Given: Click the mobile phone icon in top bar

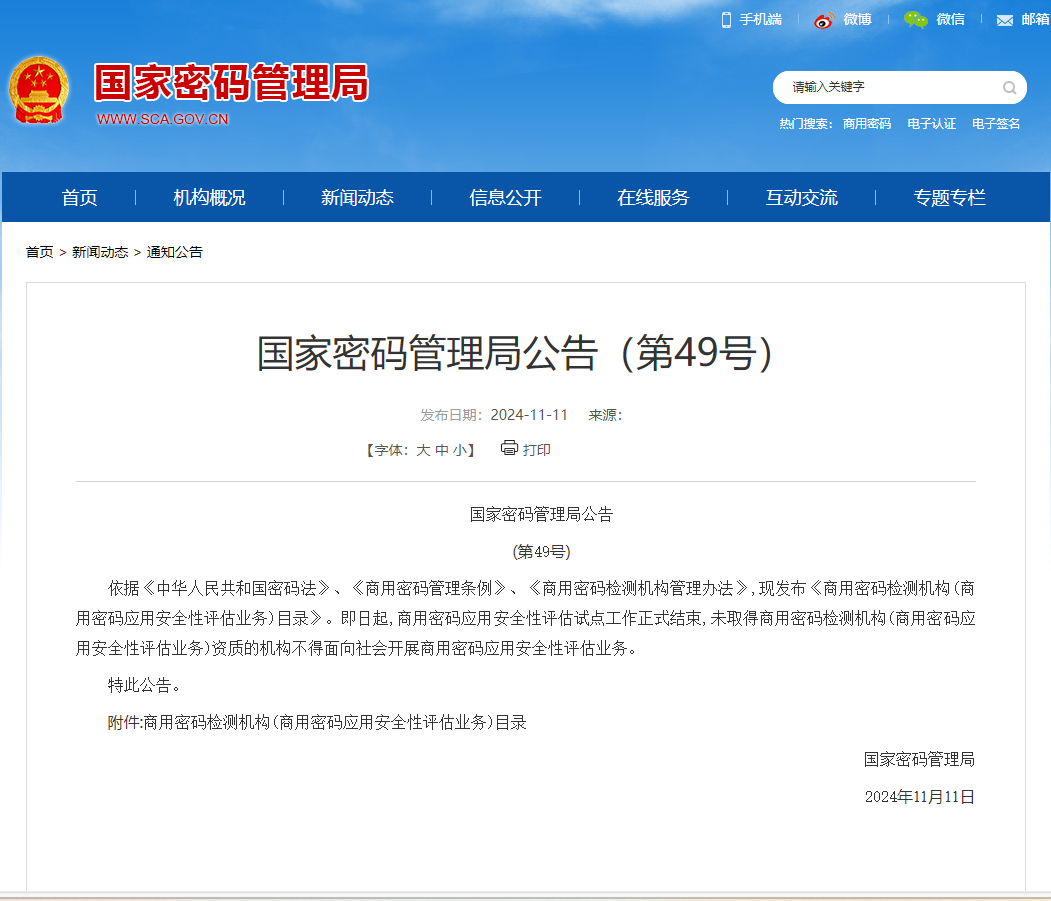Looking at the screenshot, I should (x=727, y=20).
